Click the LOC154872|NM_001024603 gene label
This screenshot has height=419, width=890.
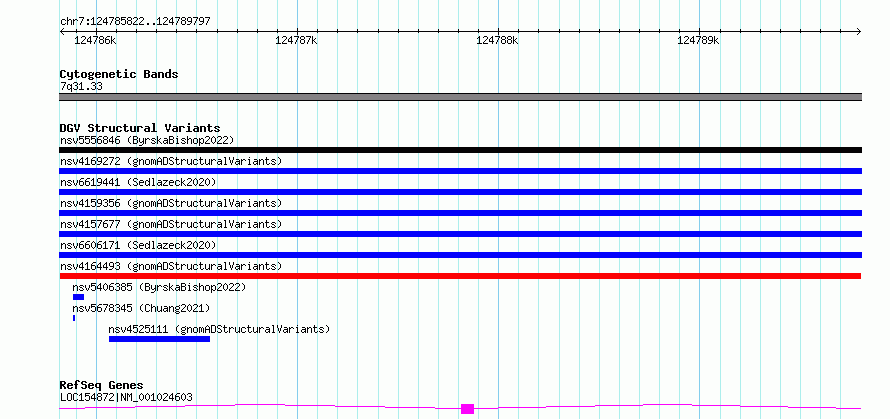coord(126,397)
